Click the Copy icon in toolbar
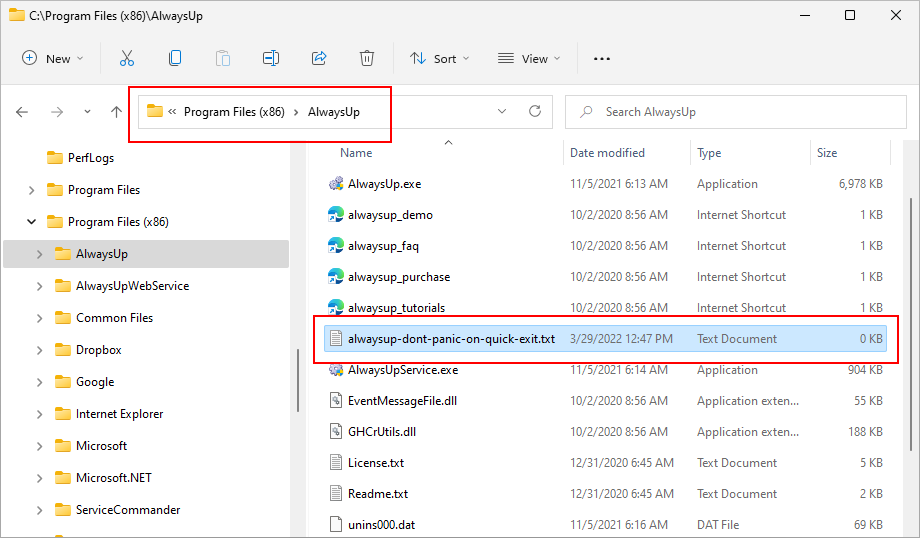This screenshot has width=920, height=538. 175,58
